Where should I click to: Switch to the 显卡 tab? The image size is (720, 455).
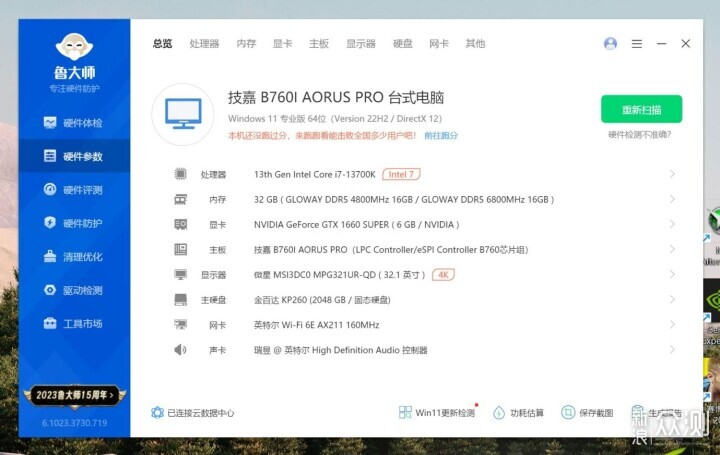coord(282,44)
